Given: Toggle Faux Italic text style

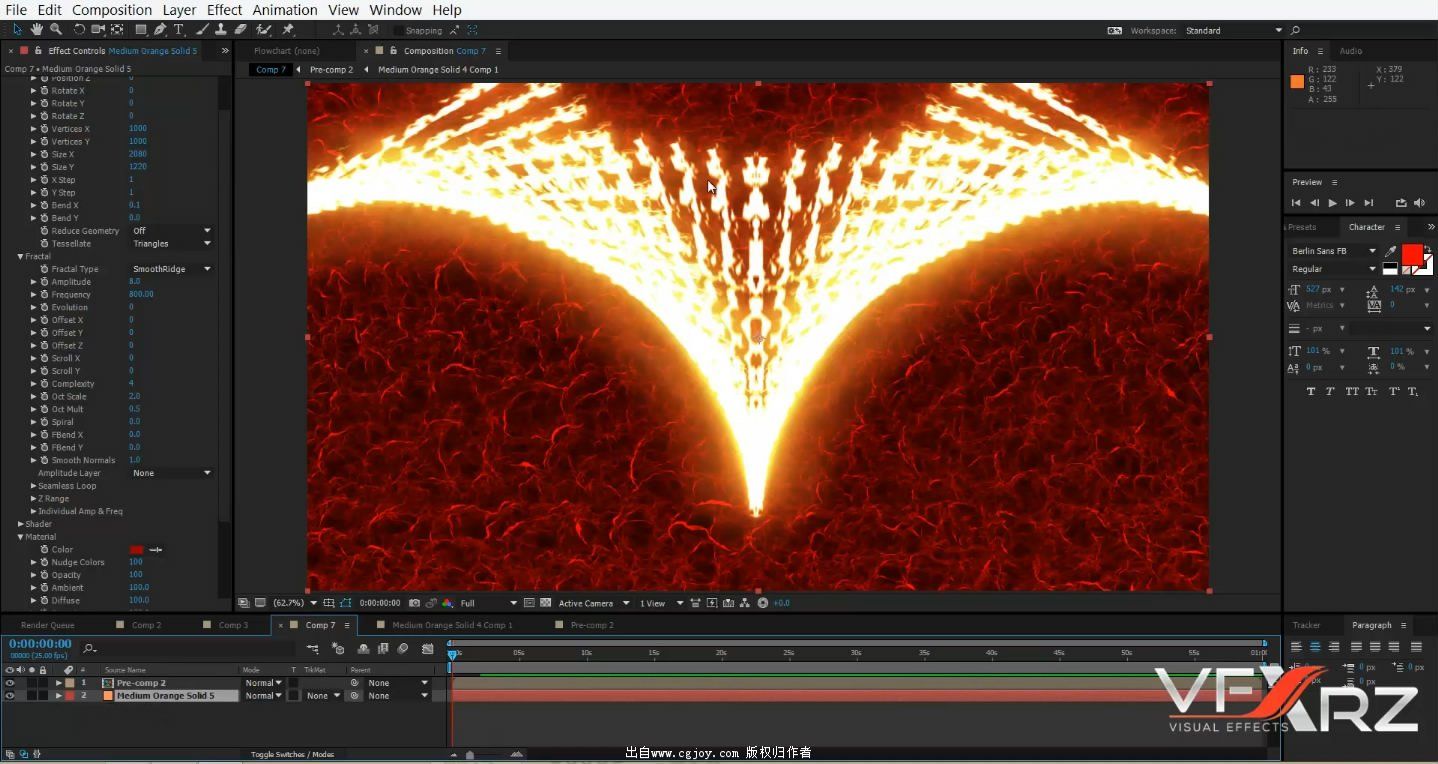Looking at the screenshot, I should (1330, 391).
